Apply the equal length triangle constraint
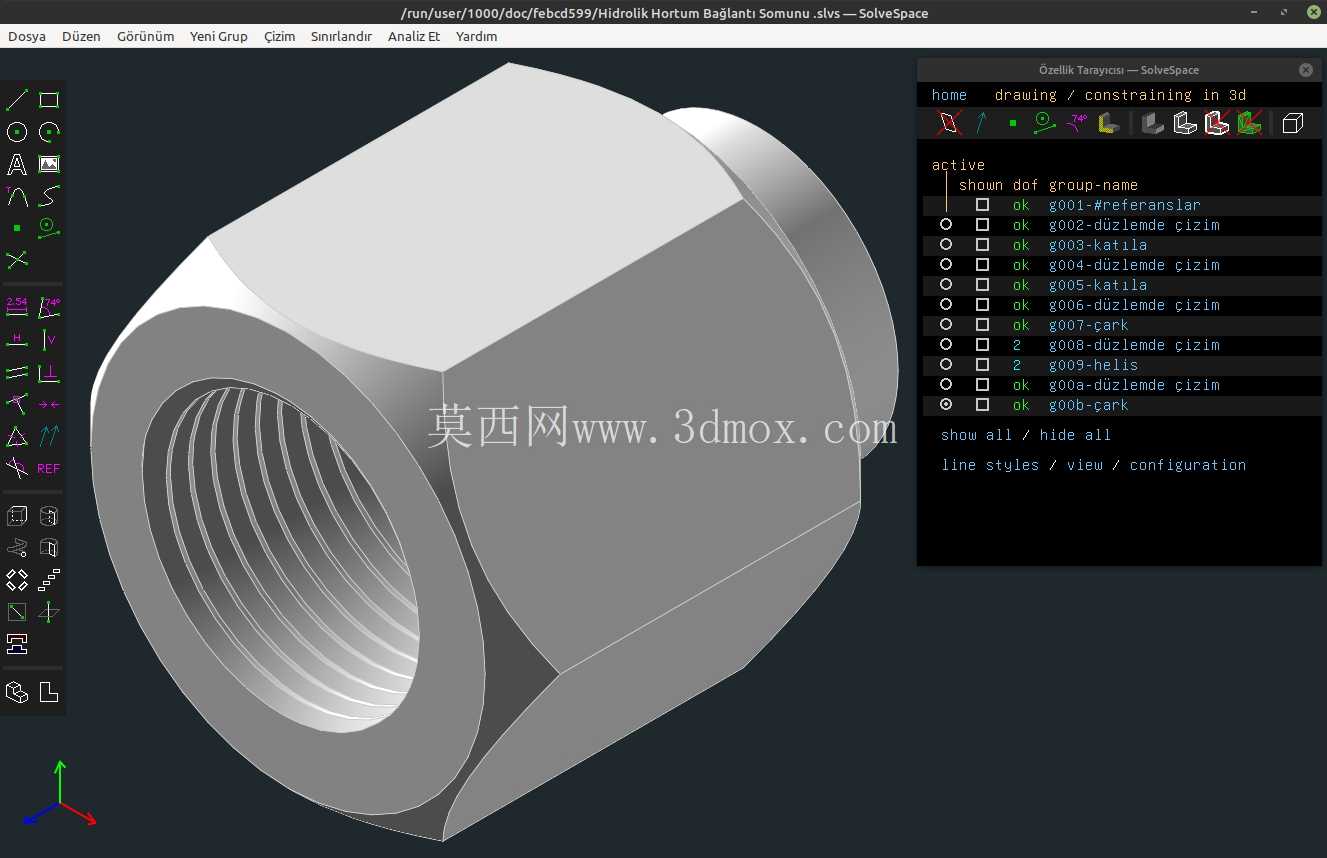Image resolution: width=1327 pixels, height=858 pixels. coord(17,436)
